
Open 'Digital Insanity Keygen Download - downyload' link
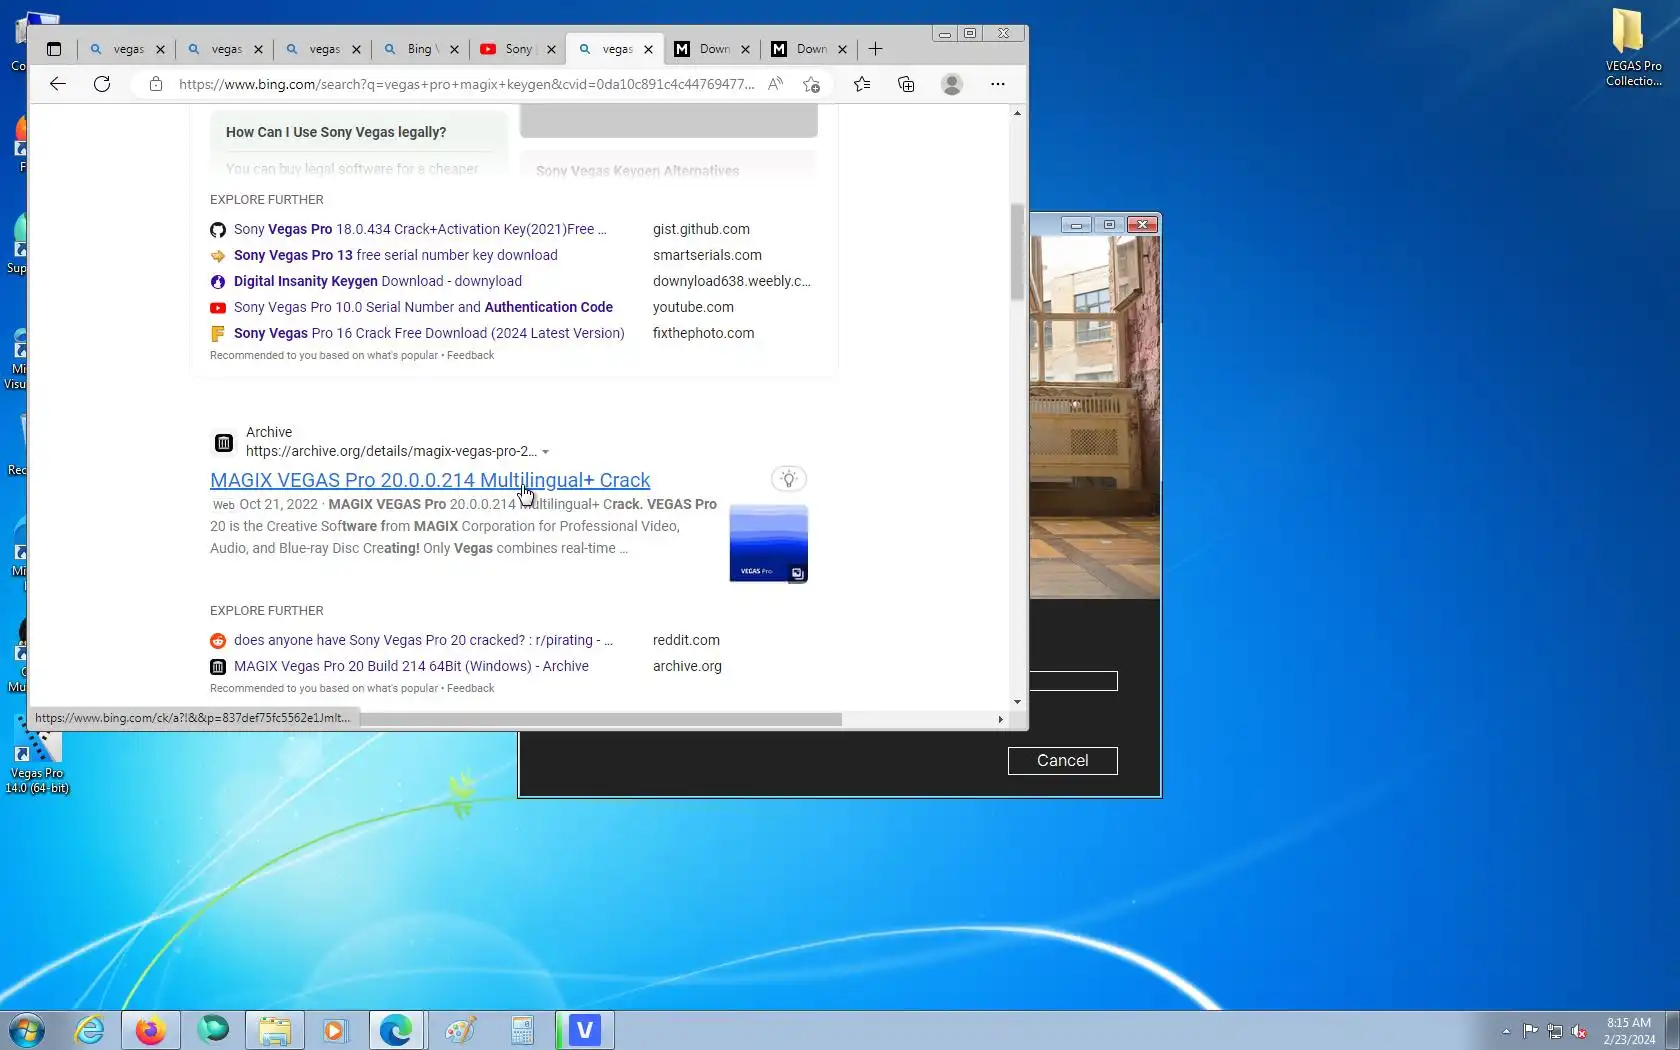[x=378, y=281]
